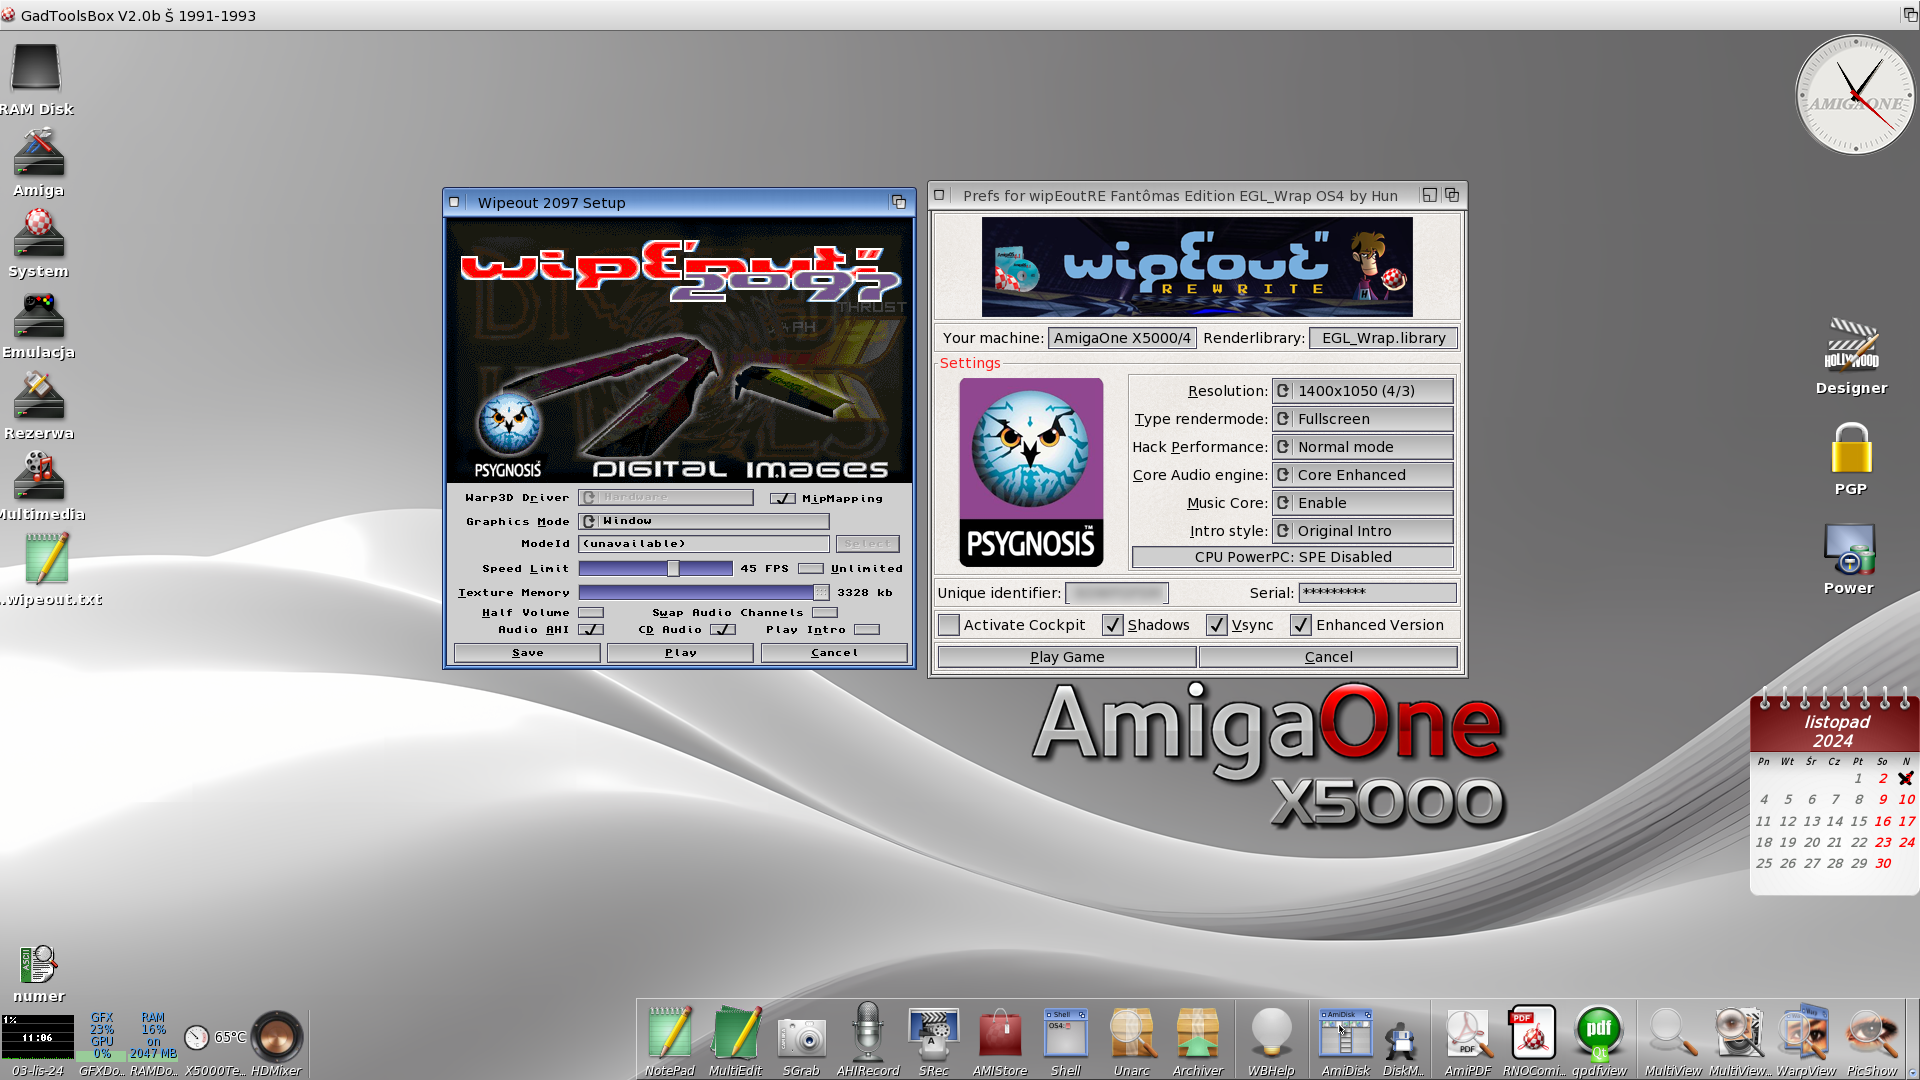Open AMIStore from the dock
The image size is (1920, 1080).
coord(999,1034)
